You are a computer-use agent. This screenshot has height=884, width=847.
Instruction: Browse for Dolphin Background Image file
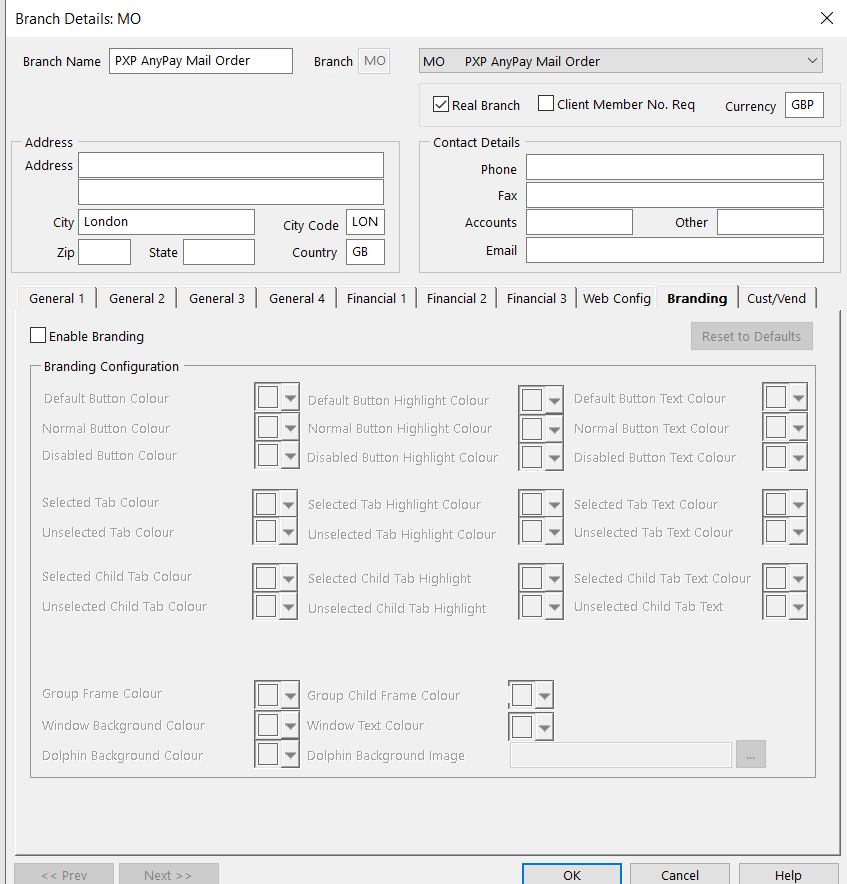point(751,754)
